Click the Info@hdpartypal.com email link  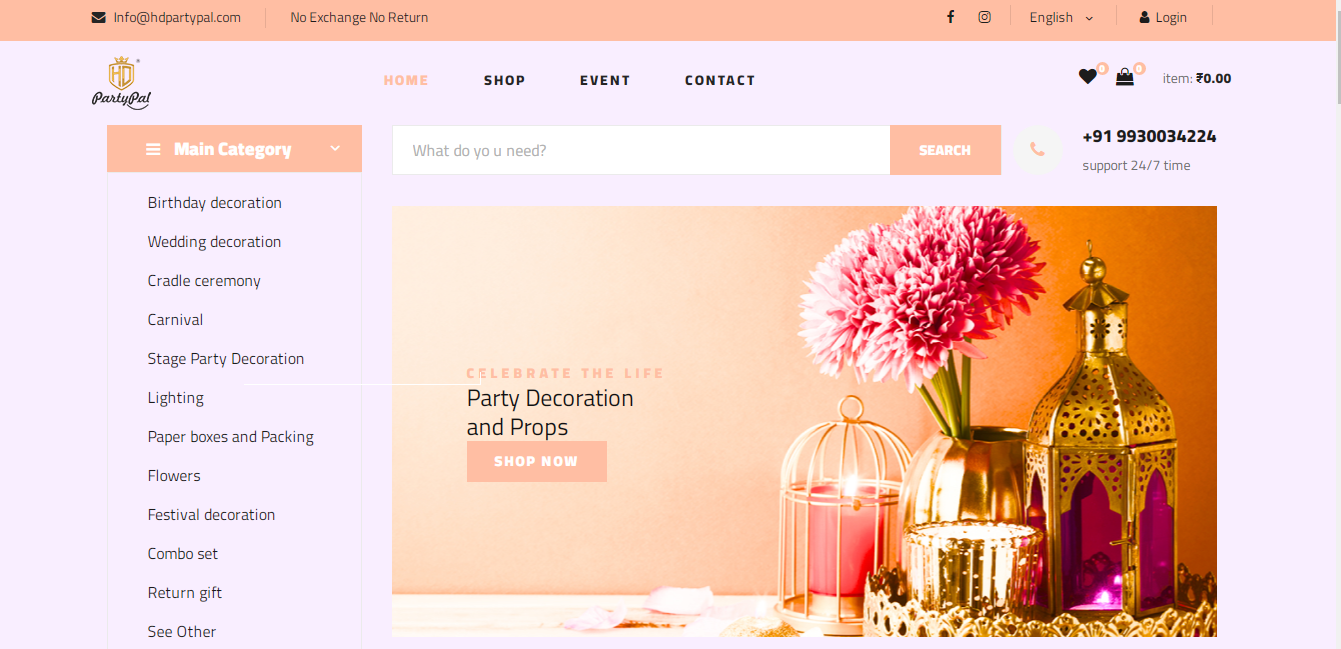[177, 17]
